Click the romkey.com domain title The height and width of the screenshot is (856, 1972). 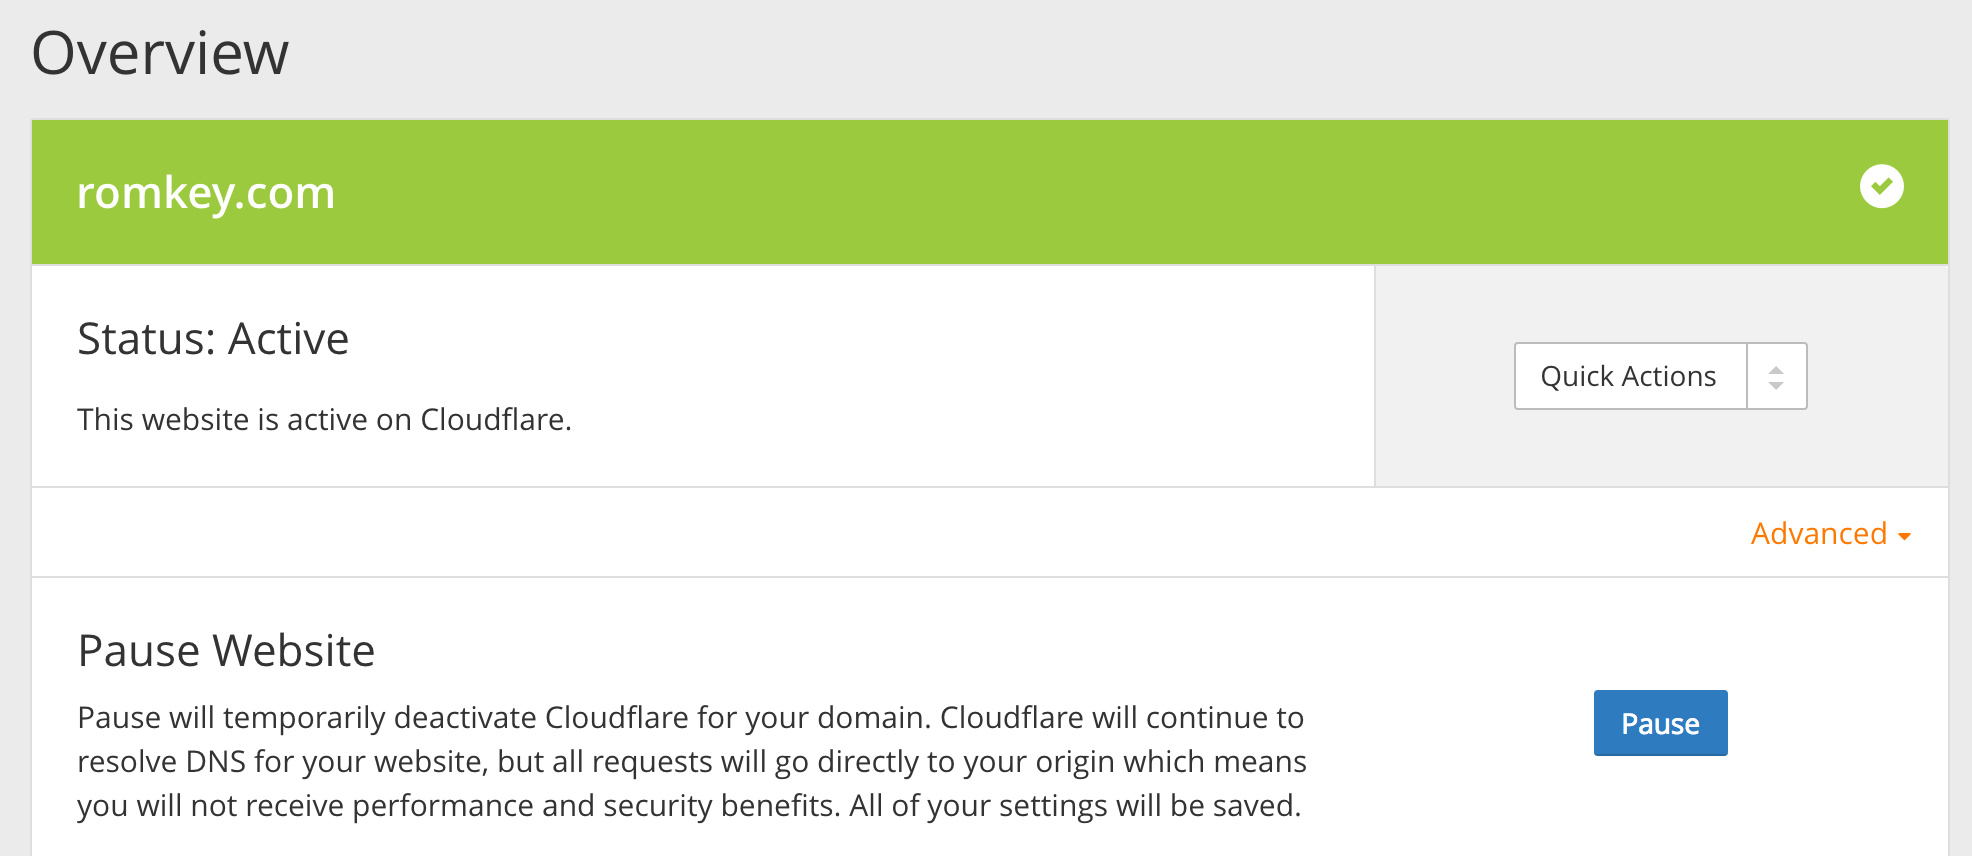click(x=206, y=192)
